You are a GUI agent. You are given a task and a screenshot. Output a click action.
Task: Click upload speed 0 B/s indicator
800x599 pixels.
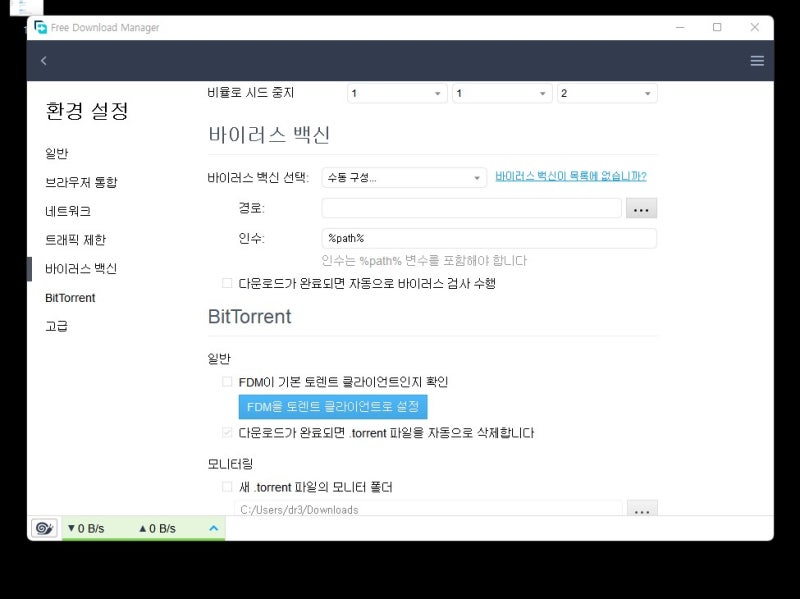click(x=157, y=528)
